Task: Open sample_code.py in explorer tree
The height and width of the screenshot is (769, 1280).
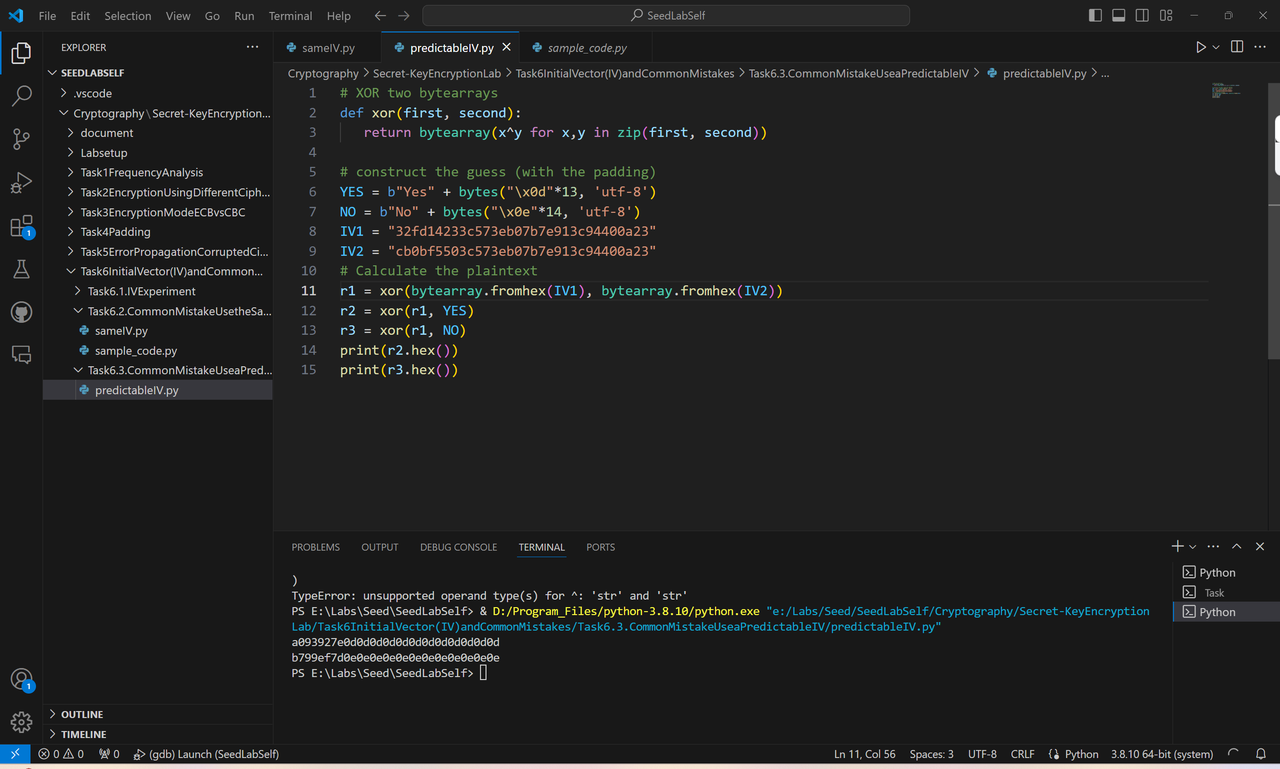Action: tap(158, 351)
